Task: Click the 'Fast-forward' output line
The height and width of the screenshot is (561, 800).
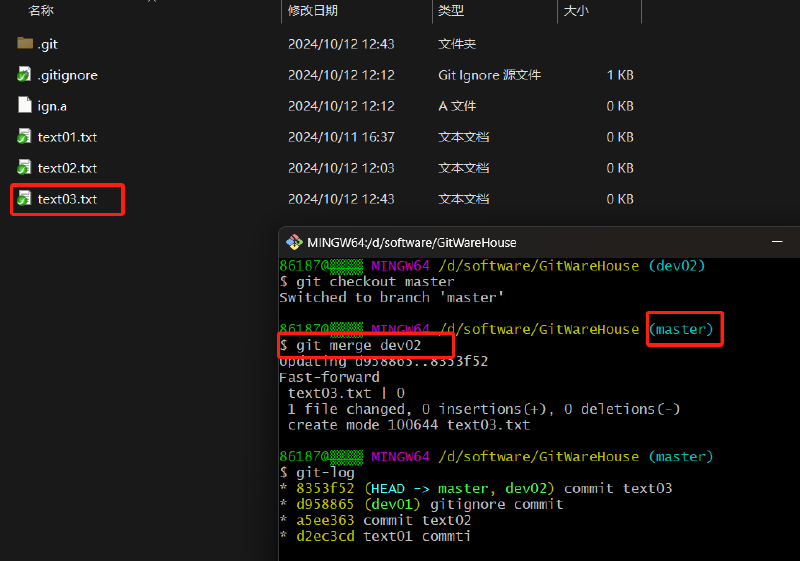Action: [329, 377]
